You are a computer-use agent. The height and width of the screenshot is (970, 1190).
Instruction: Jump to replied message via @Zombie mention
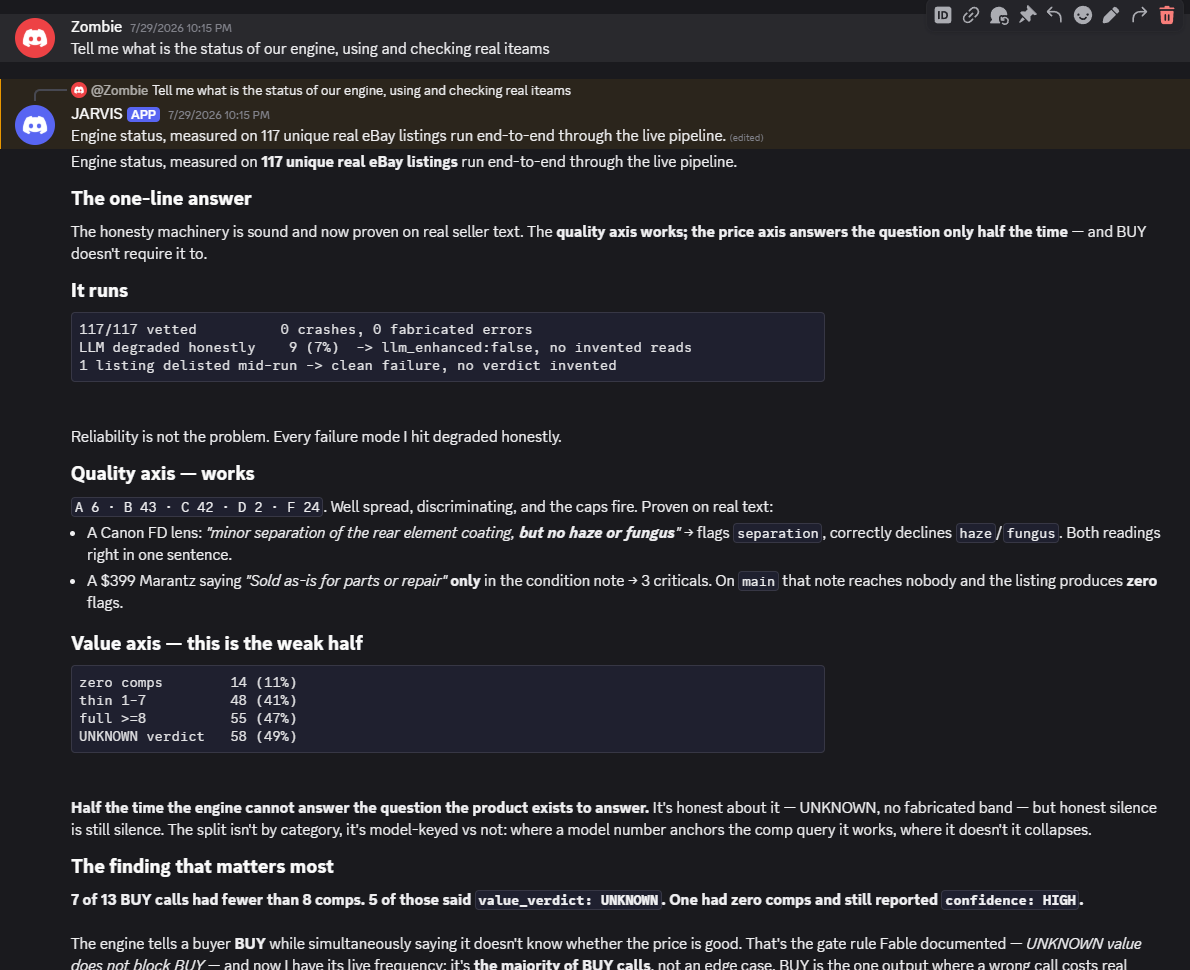point(119,90)
